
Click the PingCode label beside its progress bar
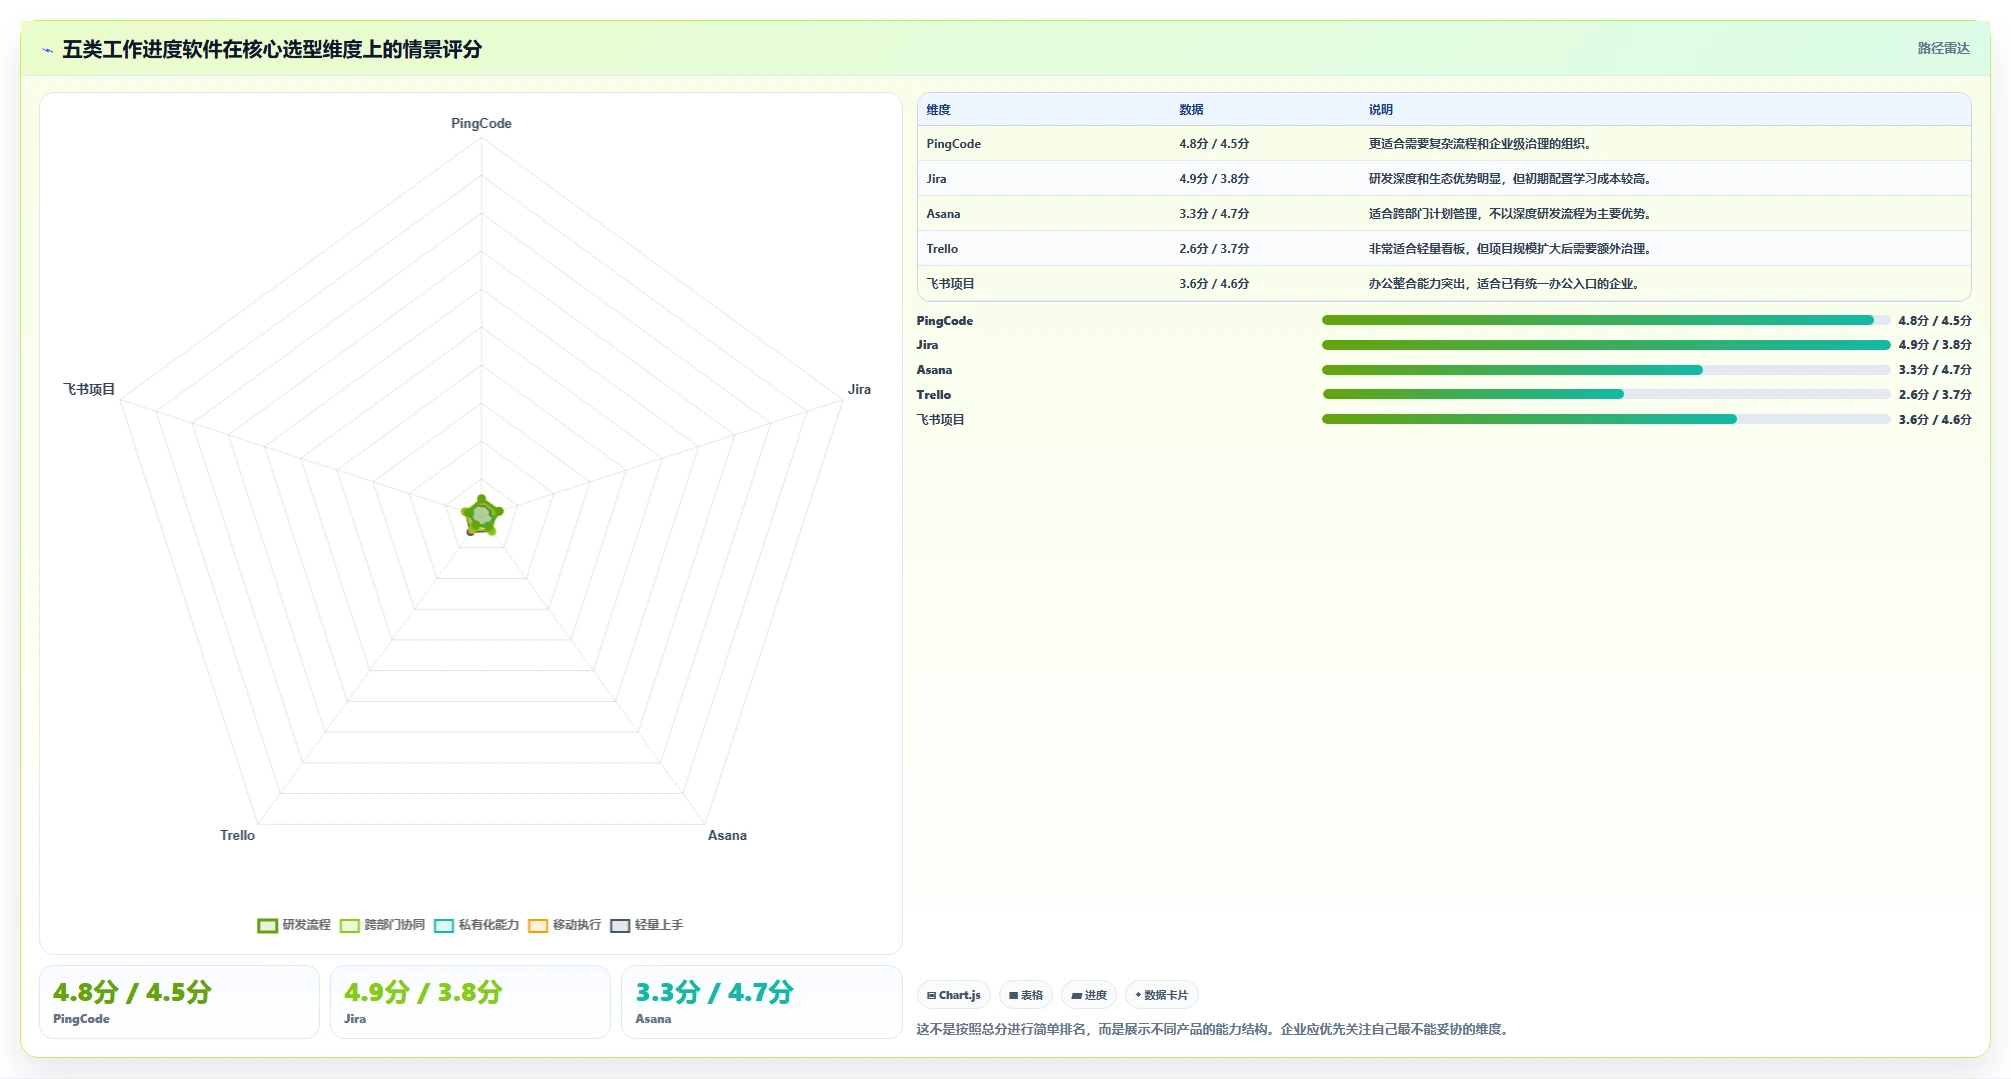pos(944,321)
